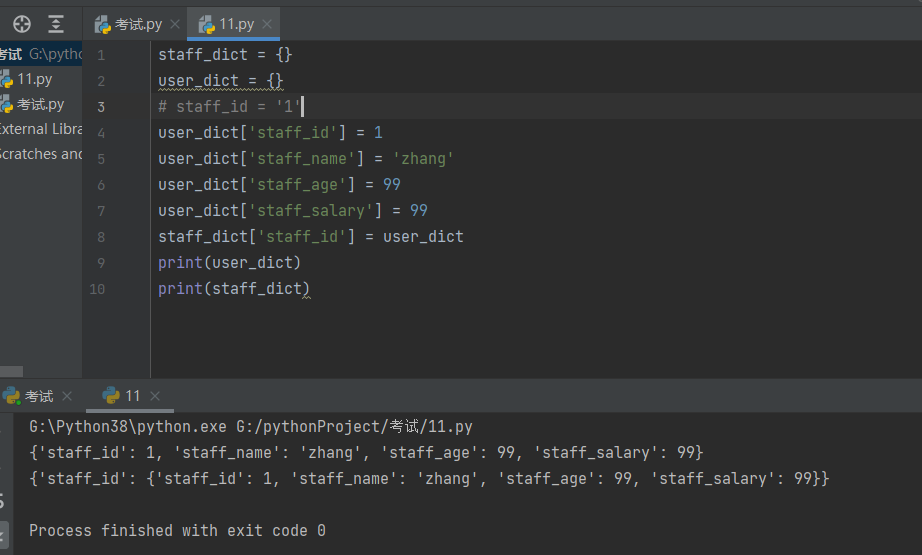Close the 考试 run tab
The height and width of the screenshot is (555, 922).
[x=67, y=396]
